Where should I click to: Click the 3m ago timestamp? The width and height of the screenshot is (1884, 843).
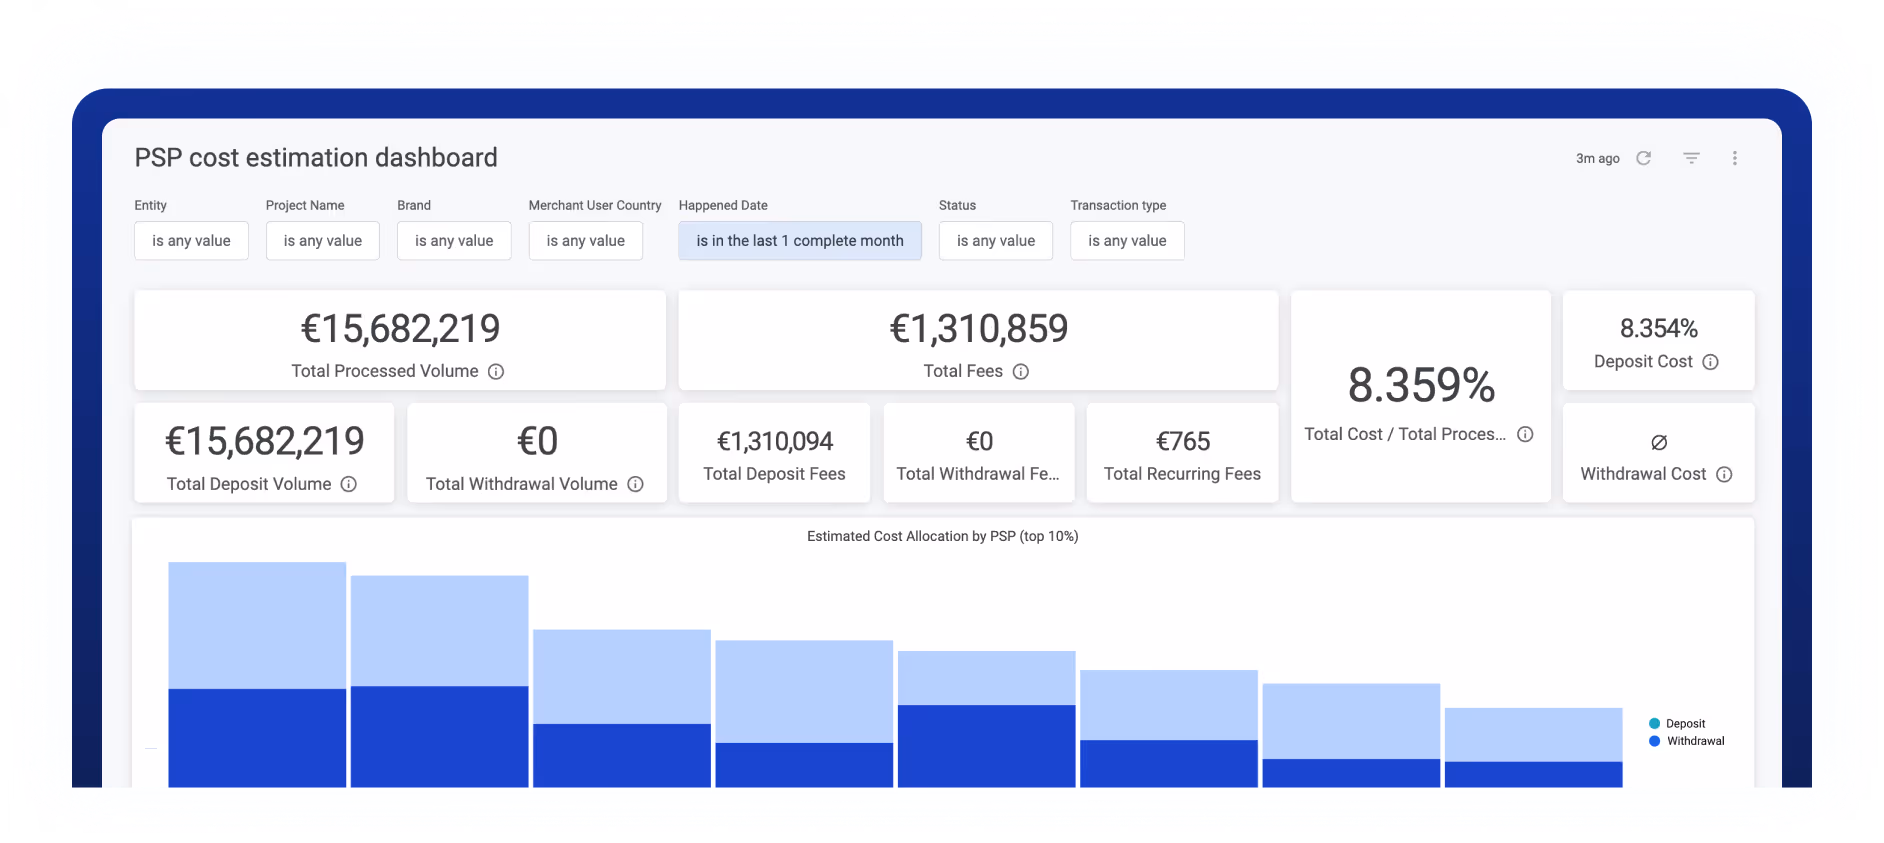(x=1597, y=158)
